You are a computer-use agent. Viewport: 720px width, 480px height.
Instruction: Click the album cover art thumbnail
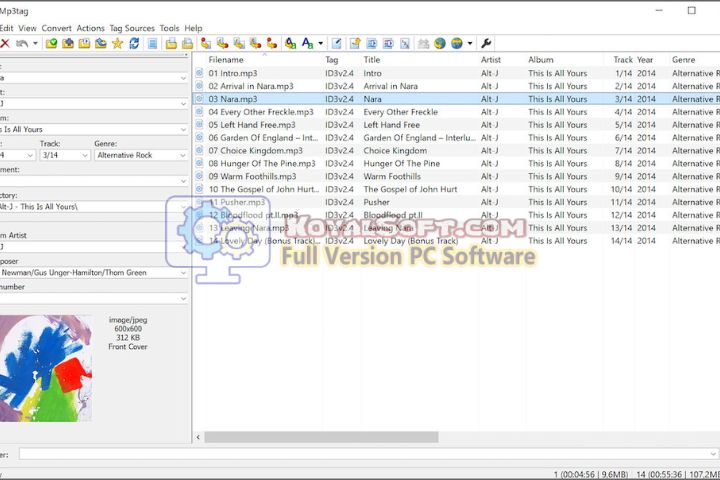45,368
